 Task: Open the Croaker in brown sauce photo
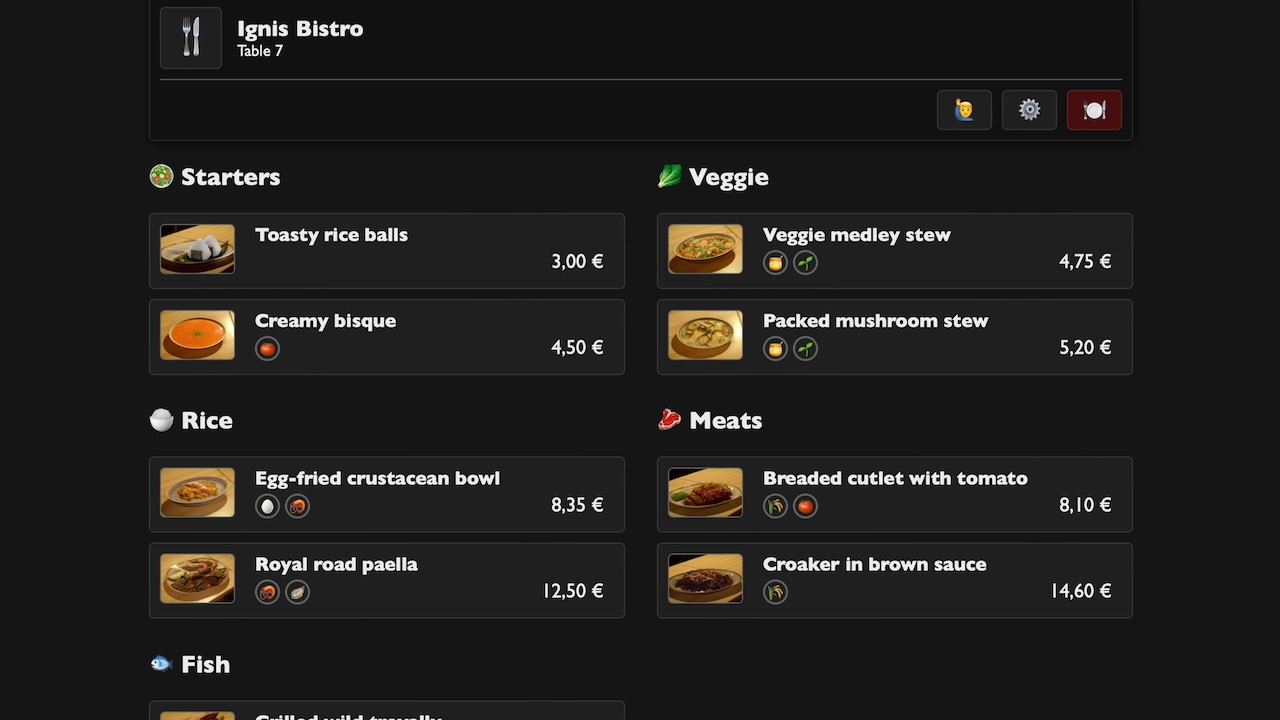706,579
